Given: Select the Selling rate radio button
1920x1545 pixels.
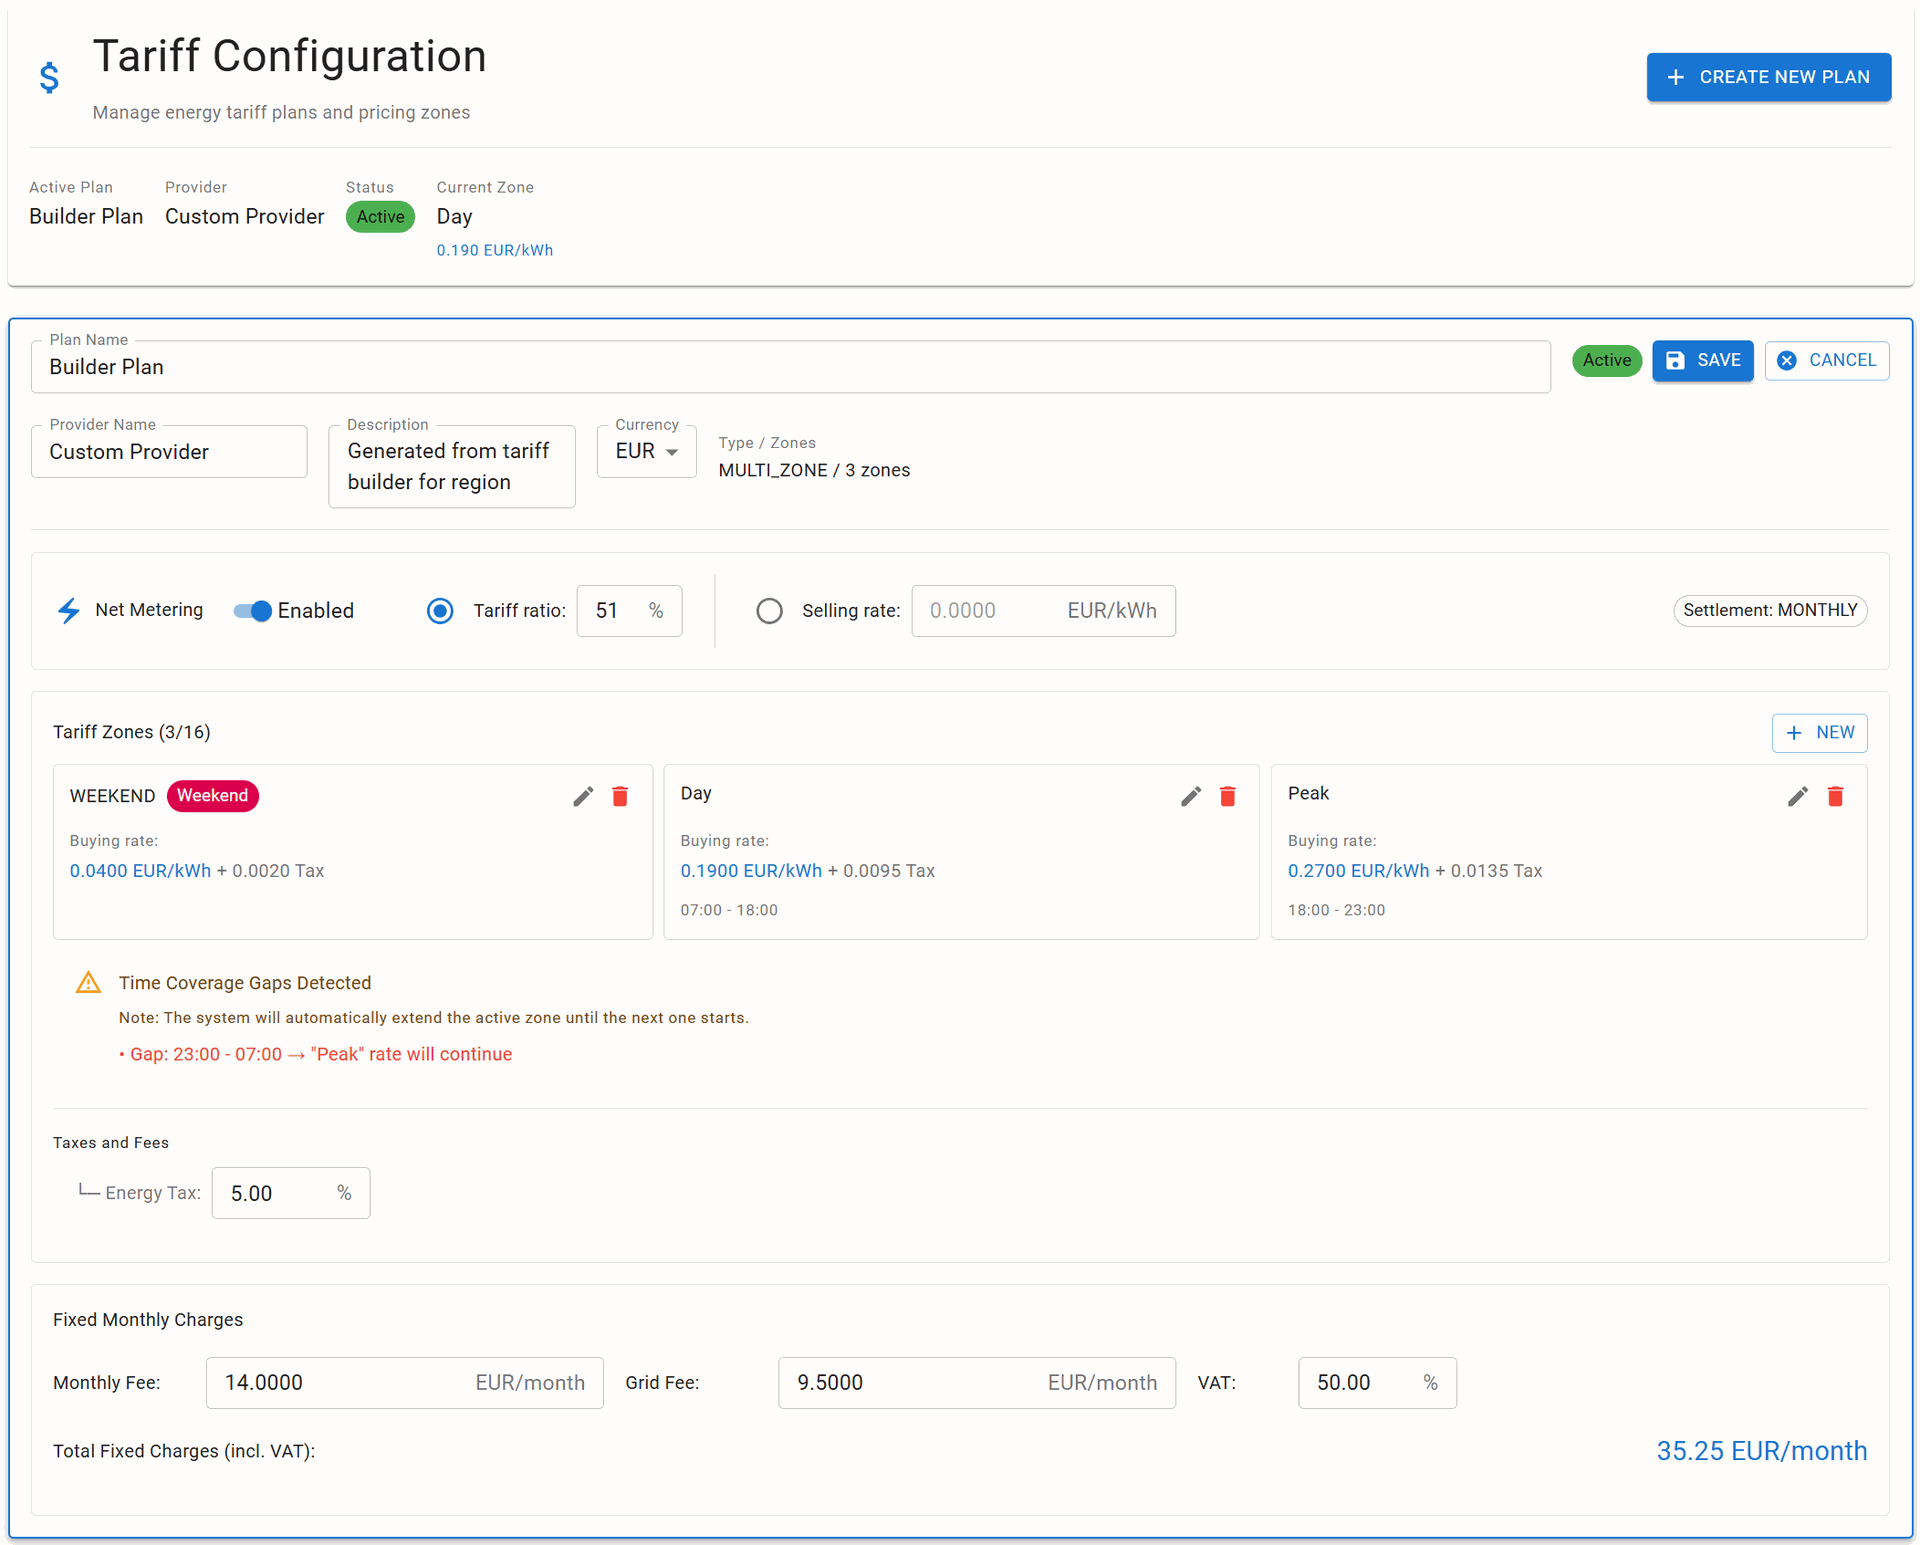Looking at the screenshot, I should (769, 610).
